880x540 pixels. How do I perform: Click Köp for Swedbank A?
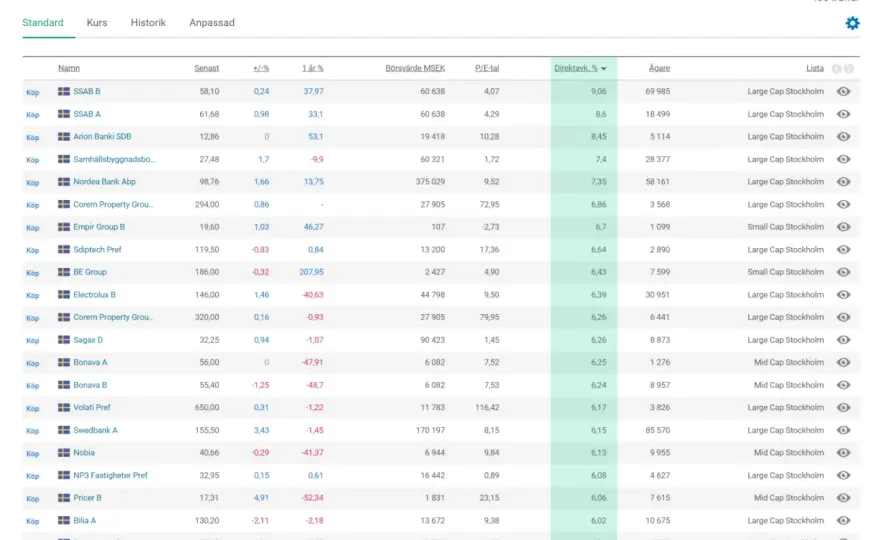coord(33,431)
